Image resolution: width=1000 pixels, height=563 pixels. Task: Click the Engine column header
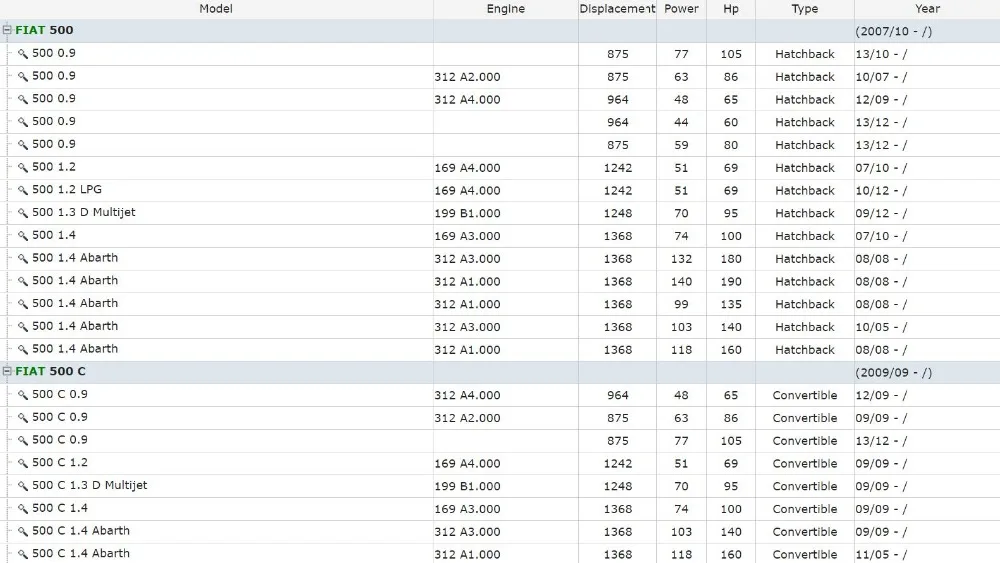506,9
